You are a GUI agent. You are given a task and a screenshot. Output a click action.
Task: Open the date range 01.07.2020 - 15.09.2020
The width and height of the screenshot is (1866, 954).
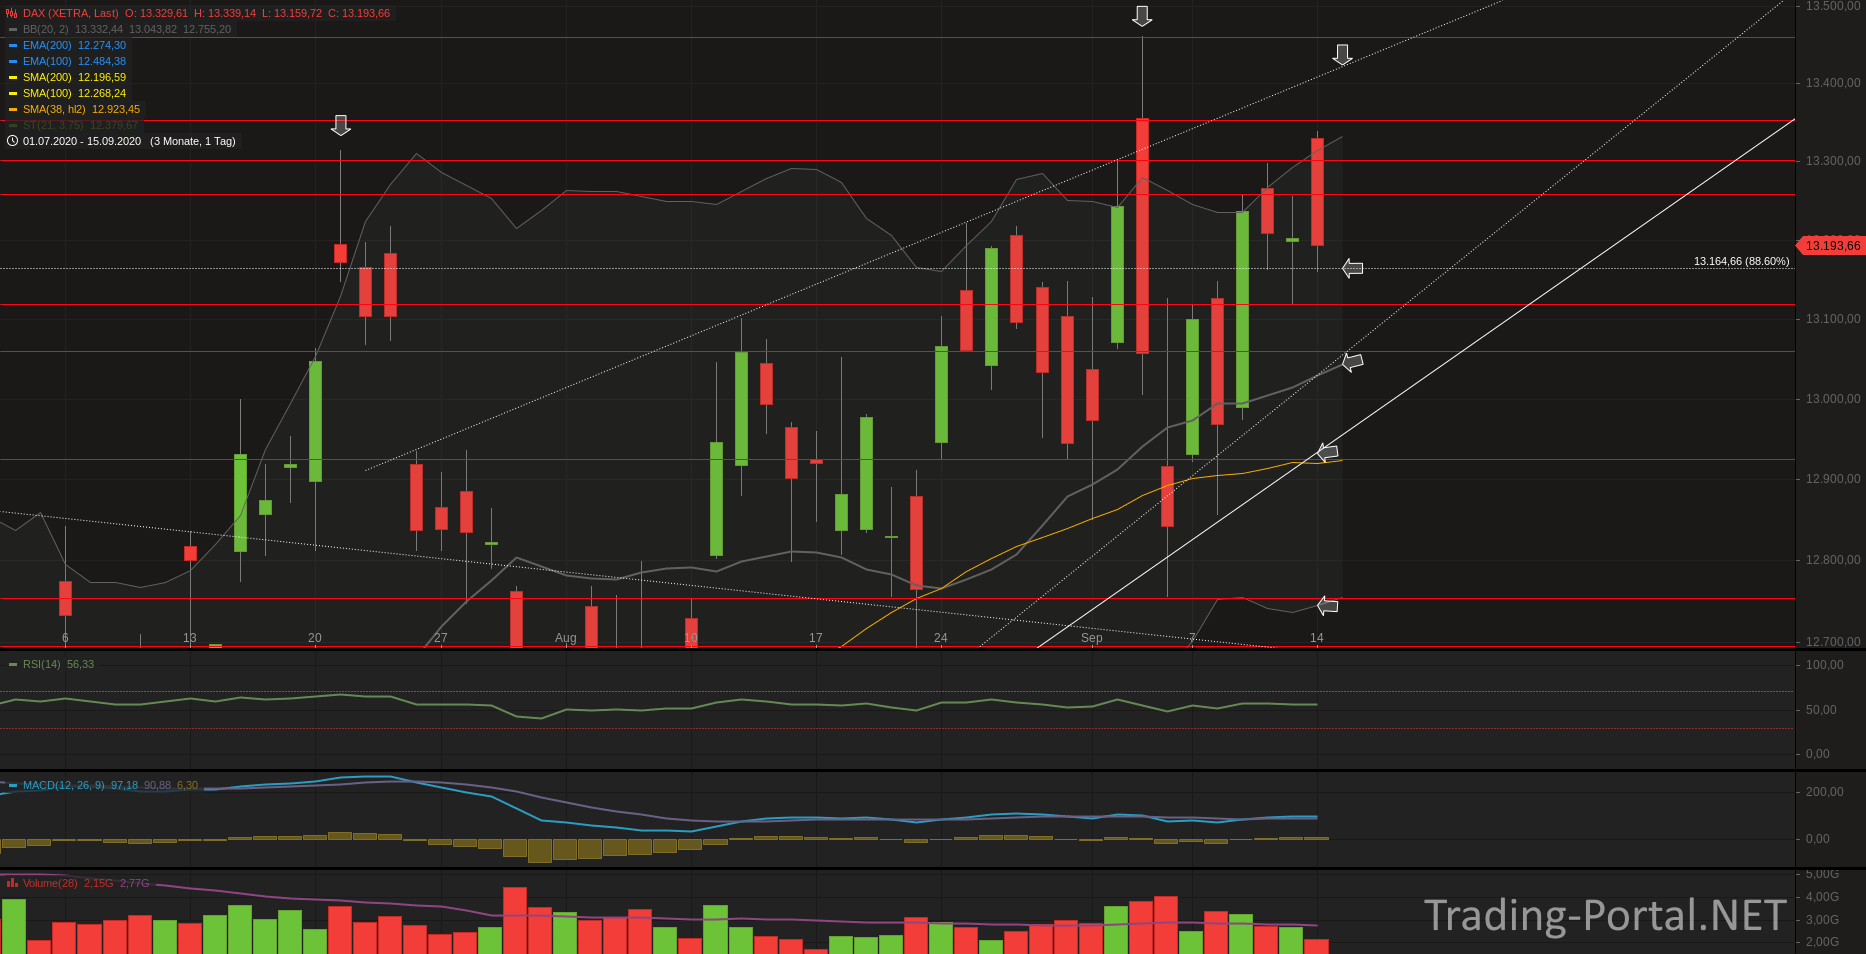point(82,142)
